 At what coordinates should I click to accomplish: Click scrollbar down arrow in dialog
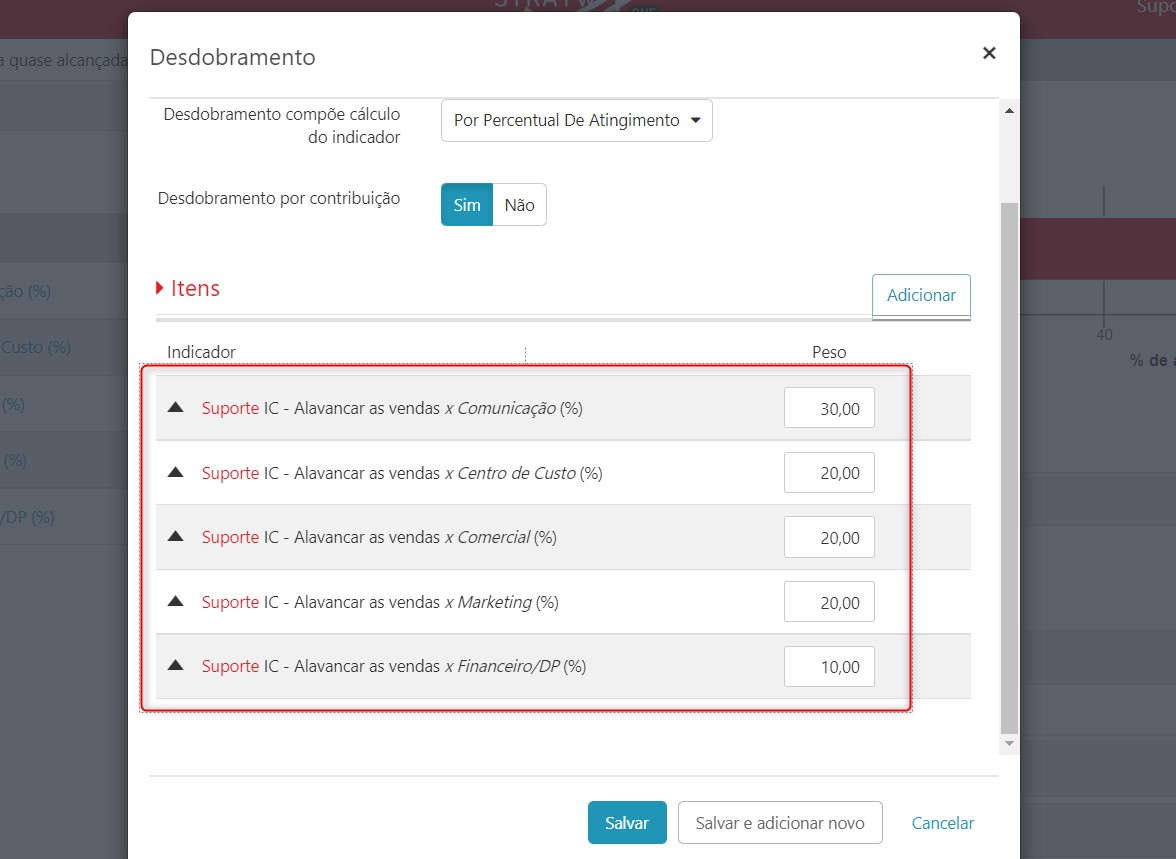(x=1010, y=743)
